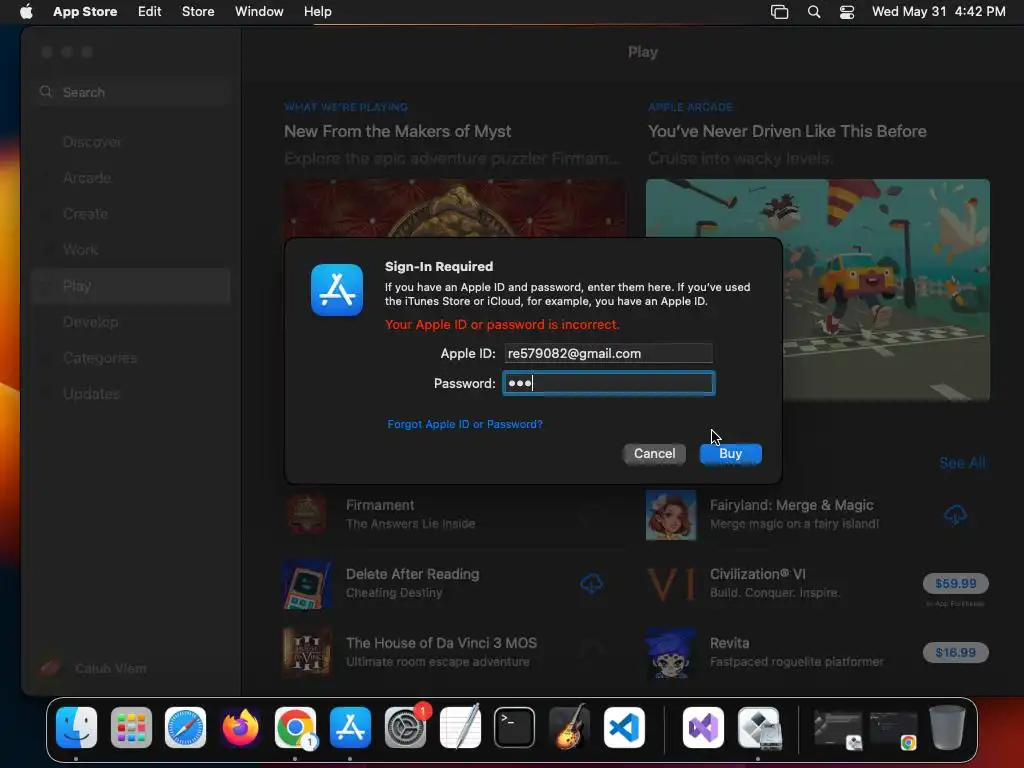Image resolution: width=1024 pixels, height=768 pixels.
Task: Click the Stage Manager icon in menu bar
Action: [779, 12]
